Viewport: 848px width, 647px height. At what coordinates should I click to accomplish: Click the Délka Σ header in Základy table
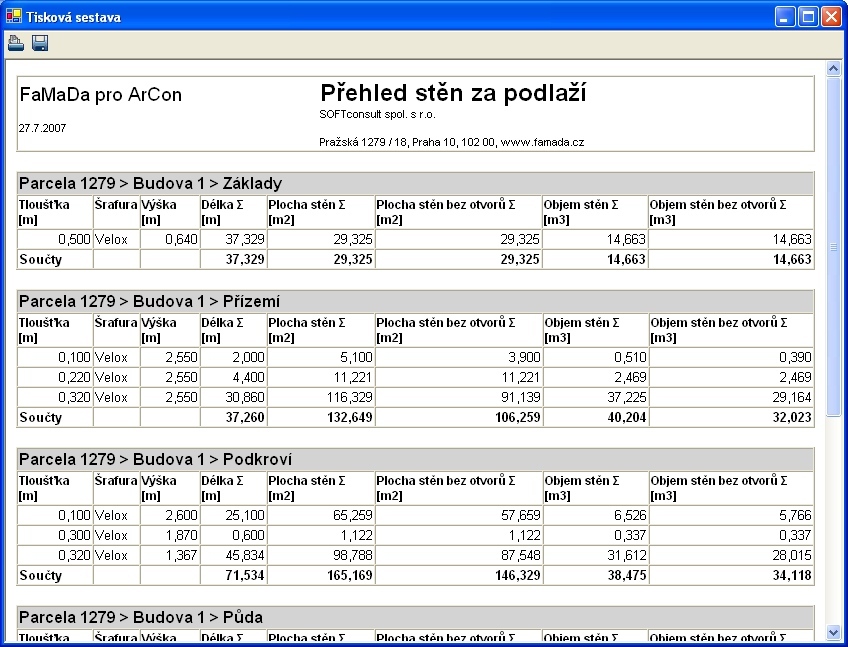tap(233, 212)
